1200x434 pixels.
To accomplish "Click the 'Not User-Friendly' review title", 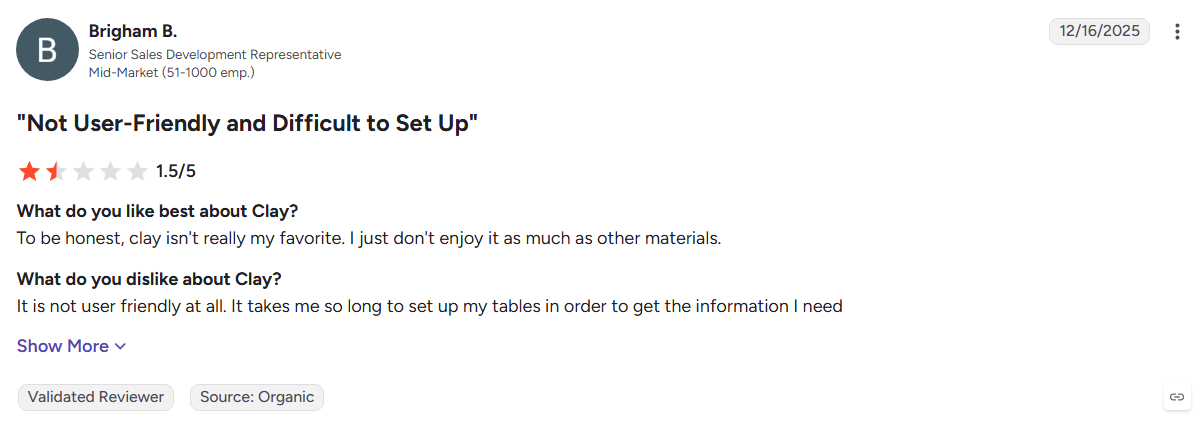I will click(x=248, y=124).
